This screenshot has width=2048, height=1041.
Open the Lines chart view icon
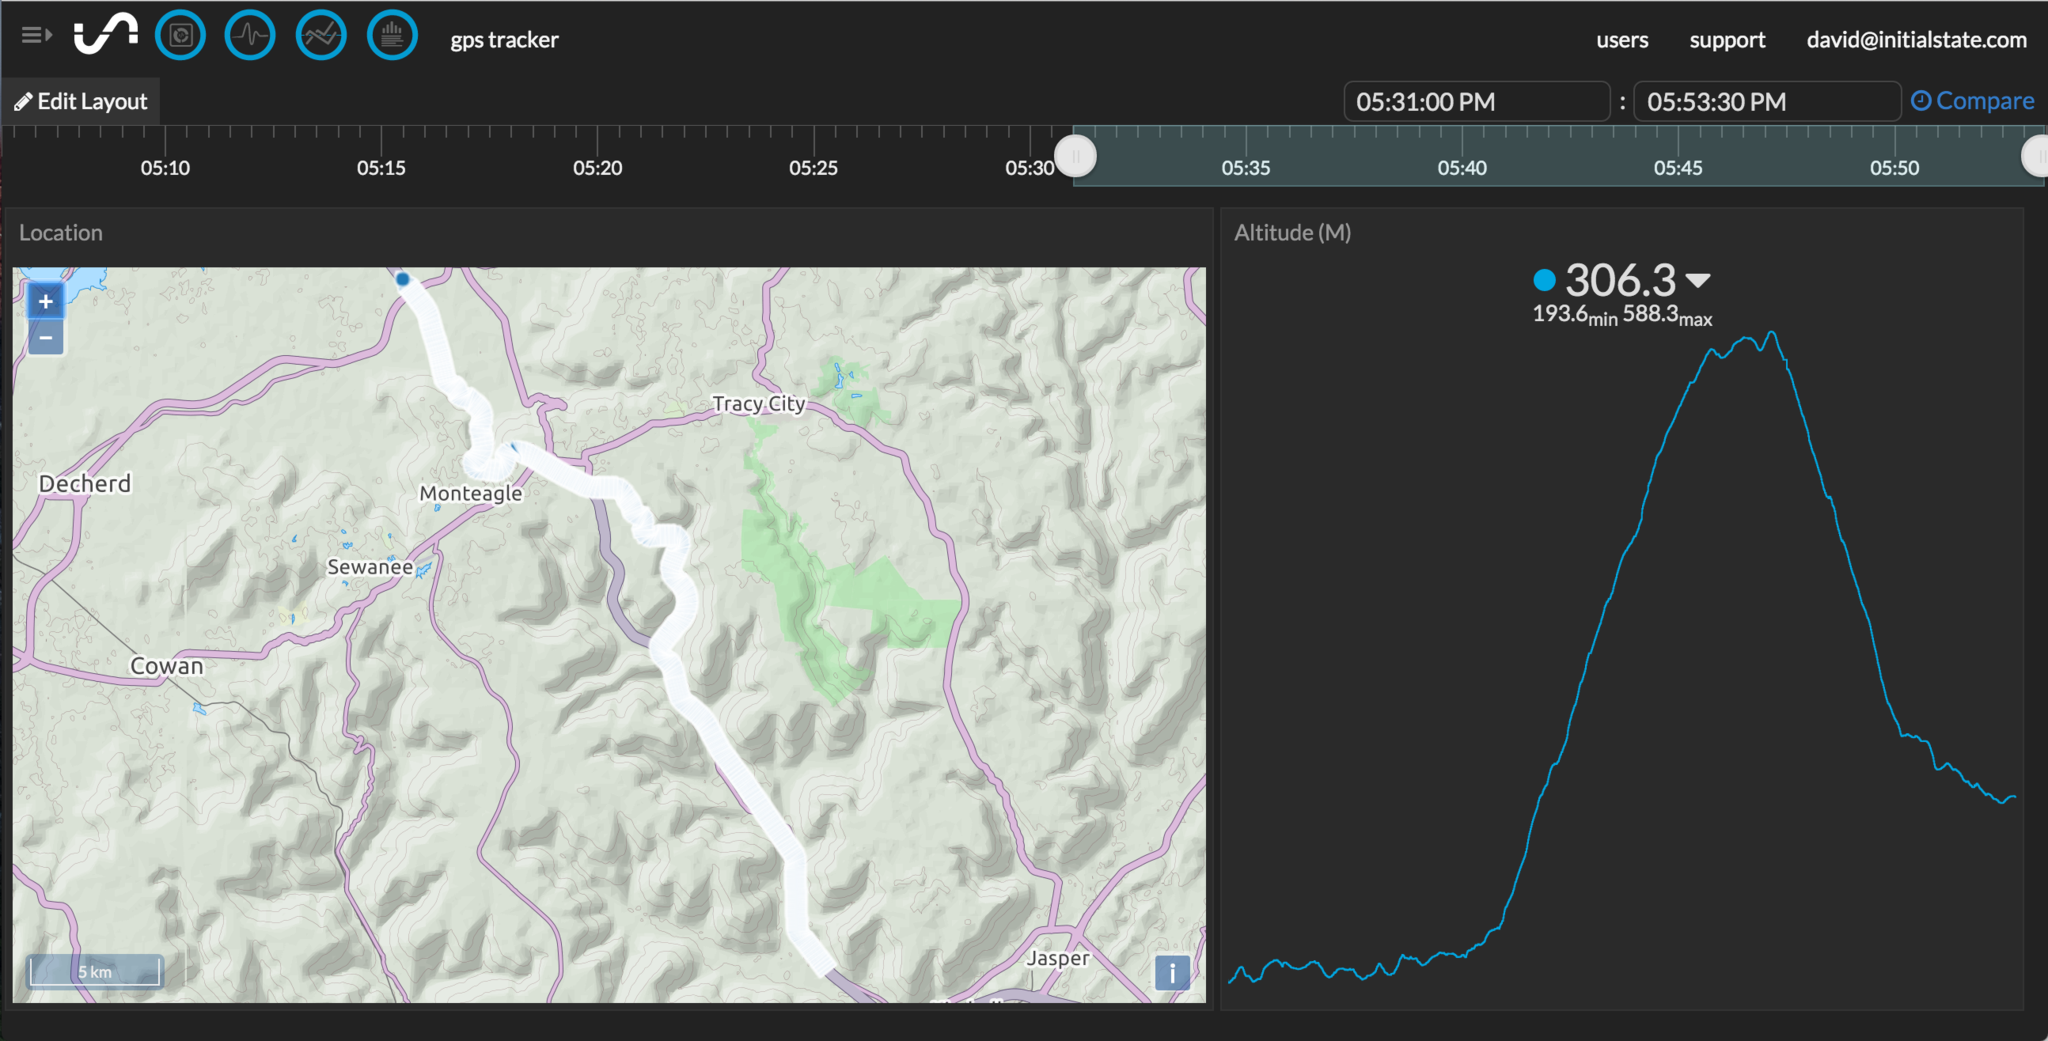pyautogui.click(x=321, y=36)
